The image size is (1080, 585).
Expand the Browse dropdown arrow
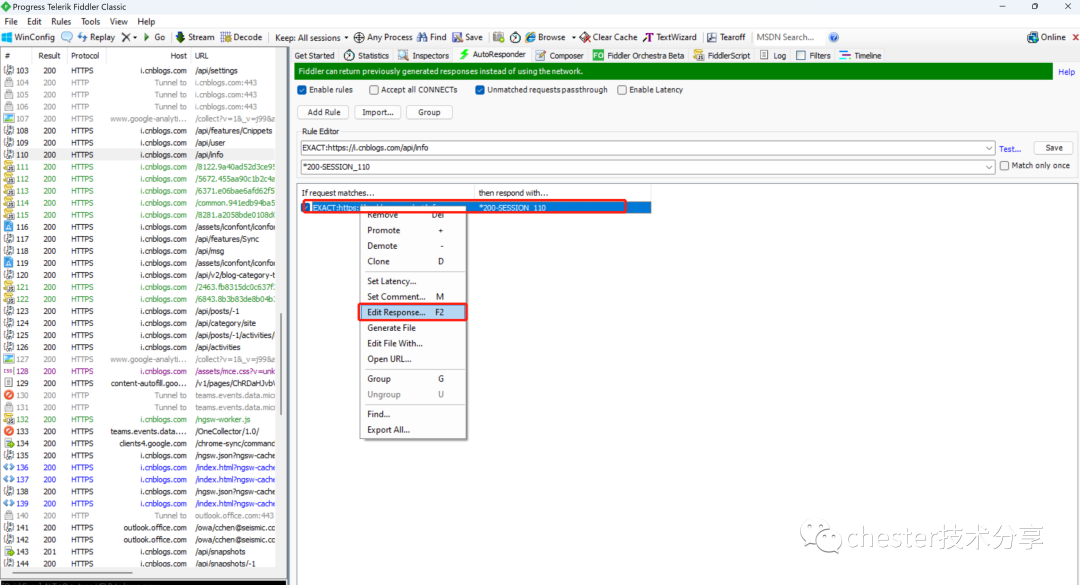[x=573, y=37]
